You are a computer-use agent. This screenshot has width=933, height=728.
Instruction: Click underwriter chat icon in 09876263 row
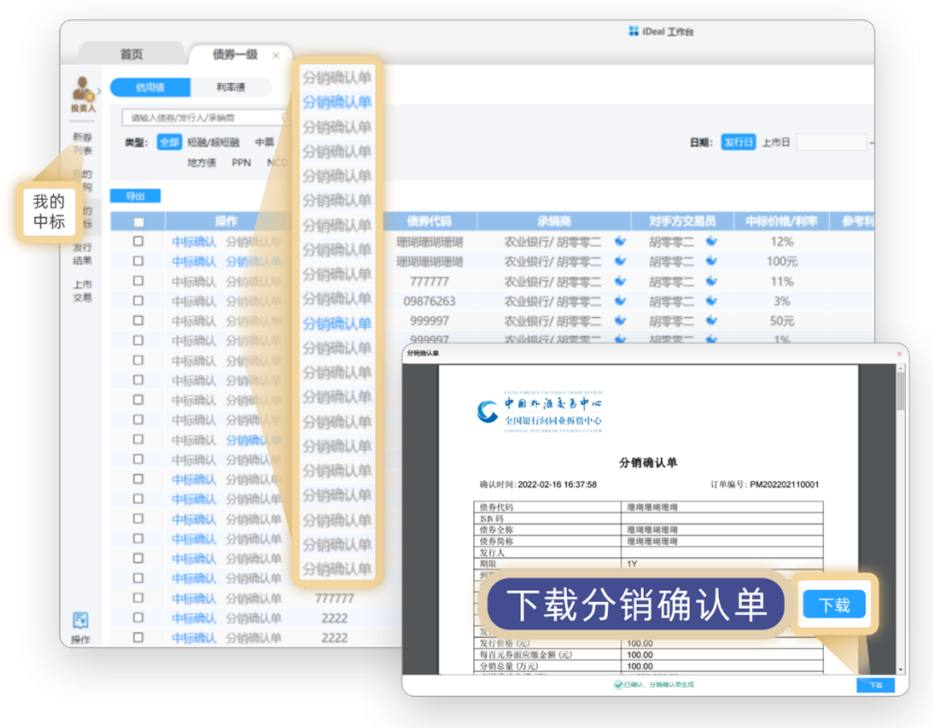click(x=620, y=301)
